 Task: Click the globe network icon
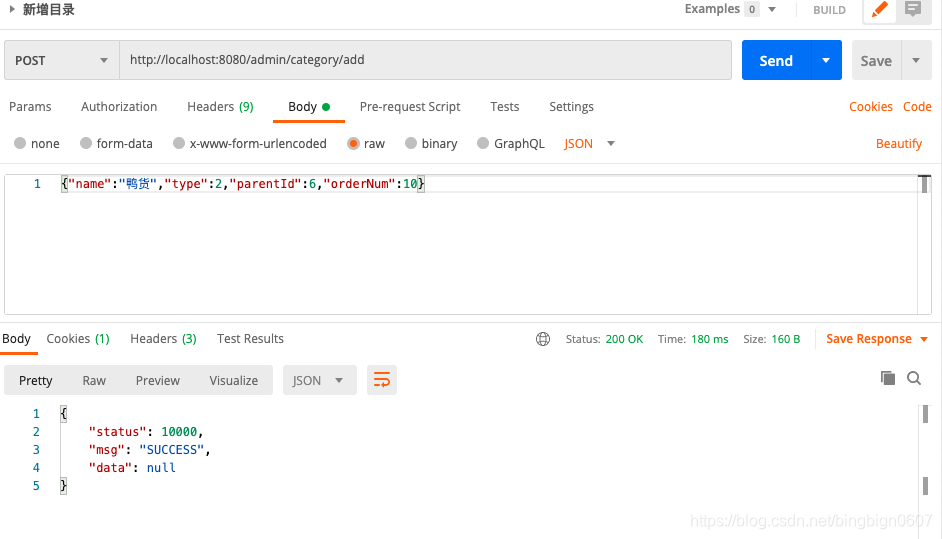pos(542,339)
